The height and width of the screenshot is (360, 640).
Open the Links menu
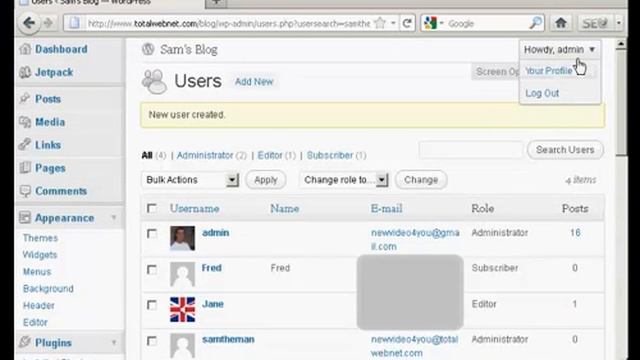[48, 145]
